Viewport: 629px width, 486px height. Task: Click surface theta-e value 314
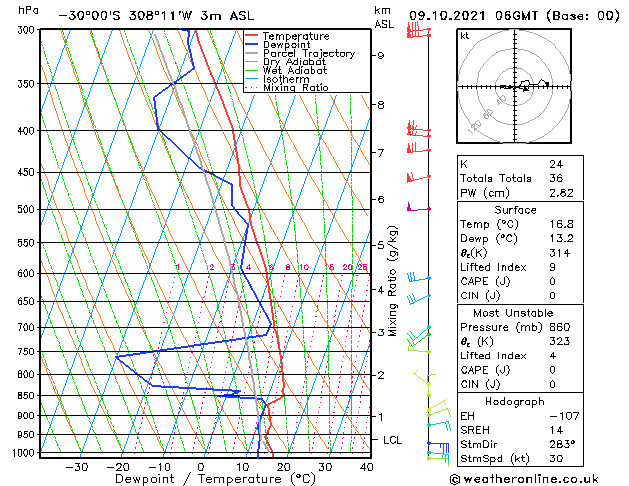click(x=560, y=253)
